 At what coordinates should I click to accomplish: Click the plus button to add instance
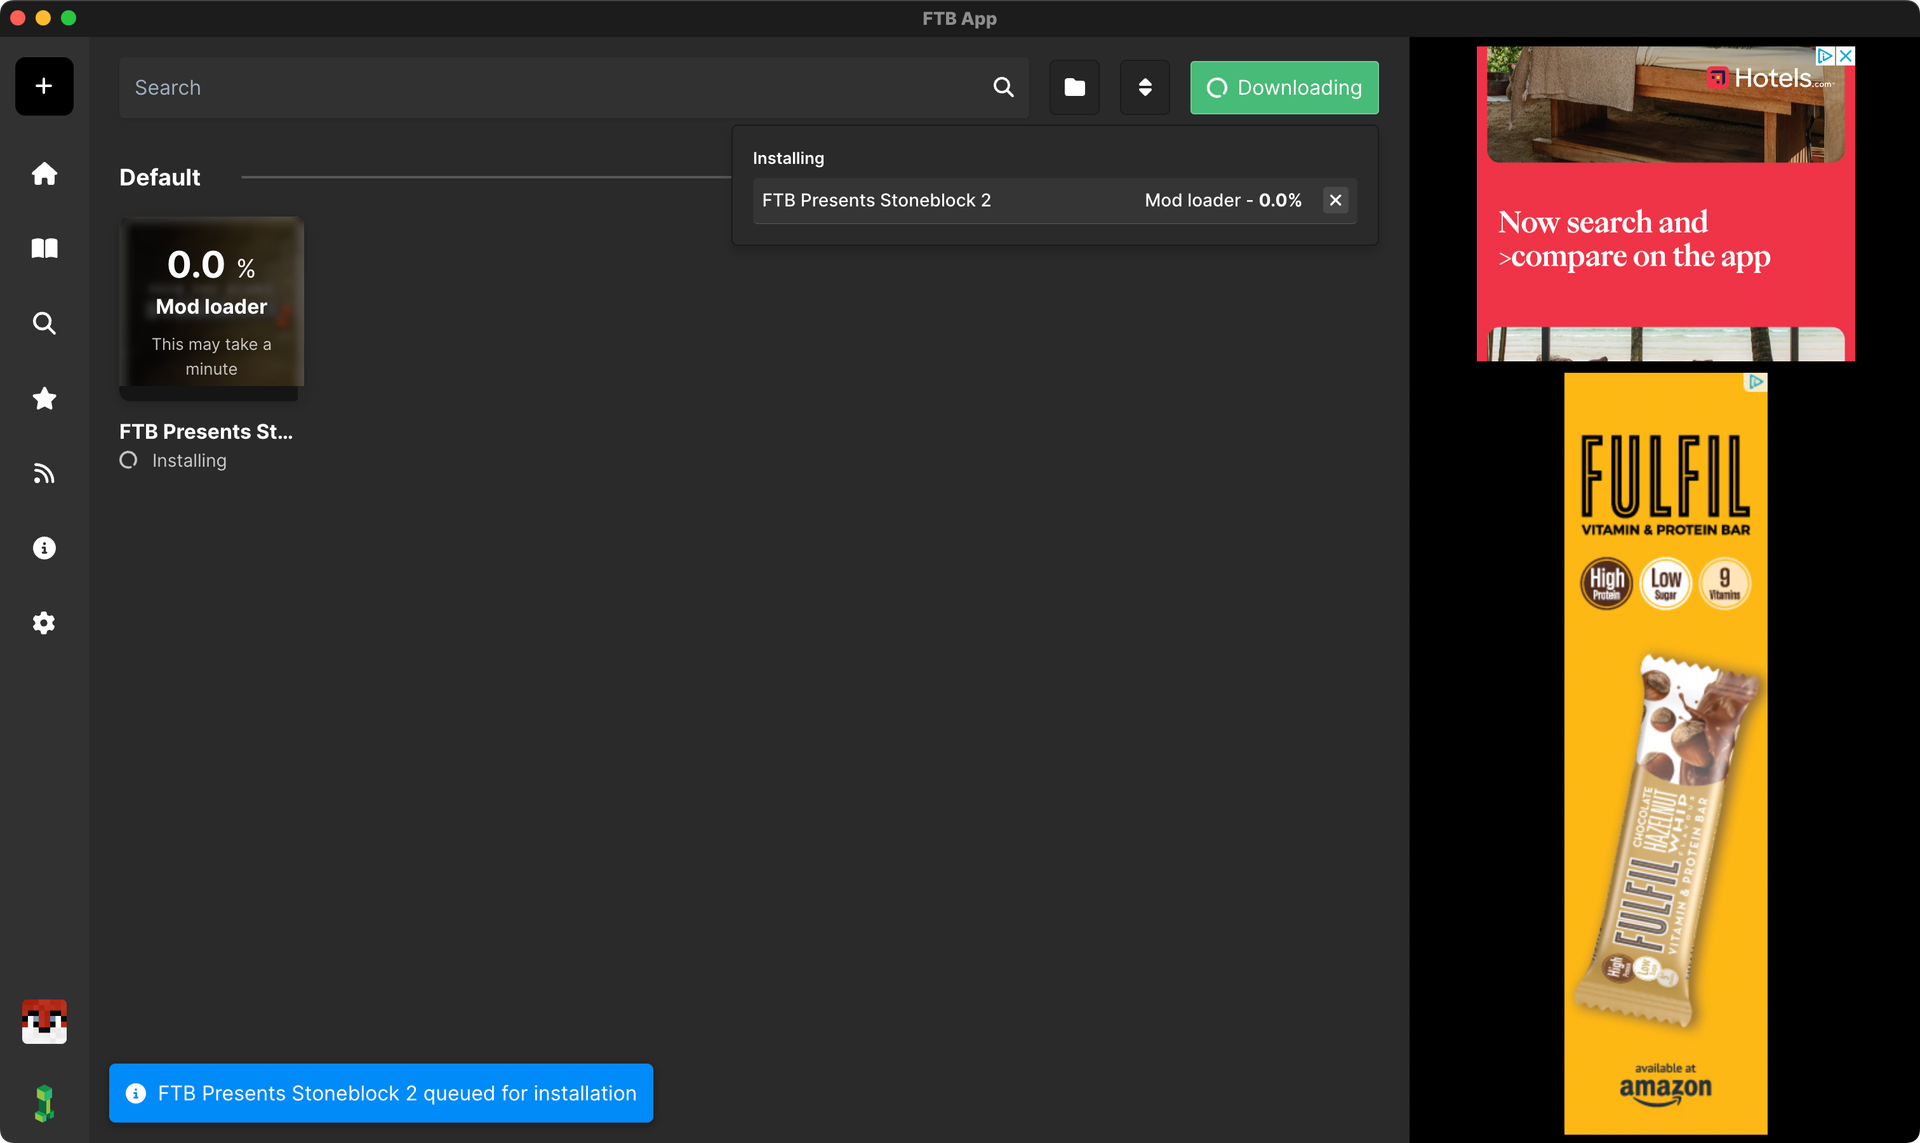coord(44,86)
